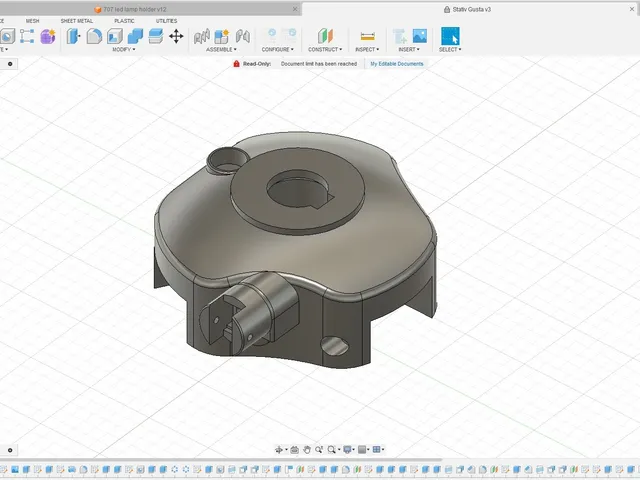640x480 pixels.
Task: Click the timeline horizontal scrollbar
Action: tap(220, 460)
